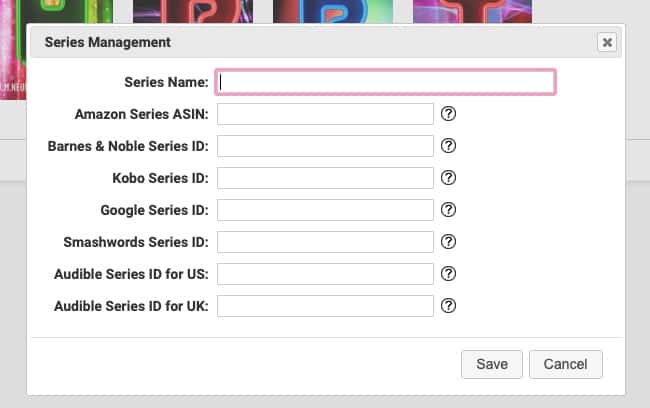Select the blue neon book cover thumbnail
This screenshot has width=650, height=408.
tap(333, 11)
